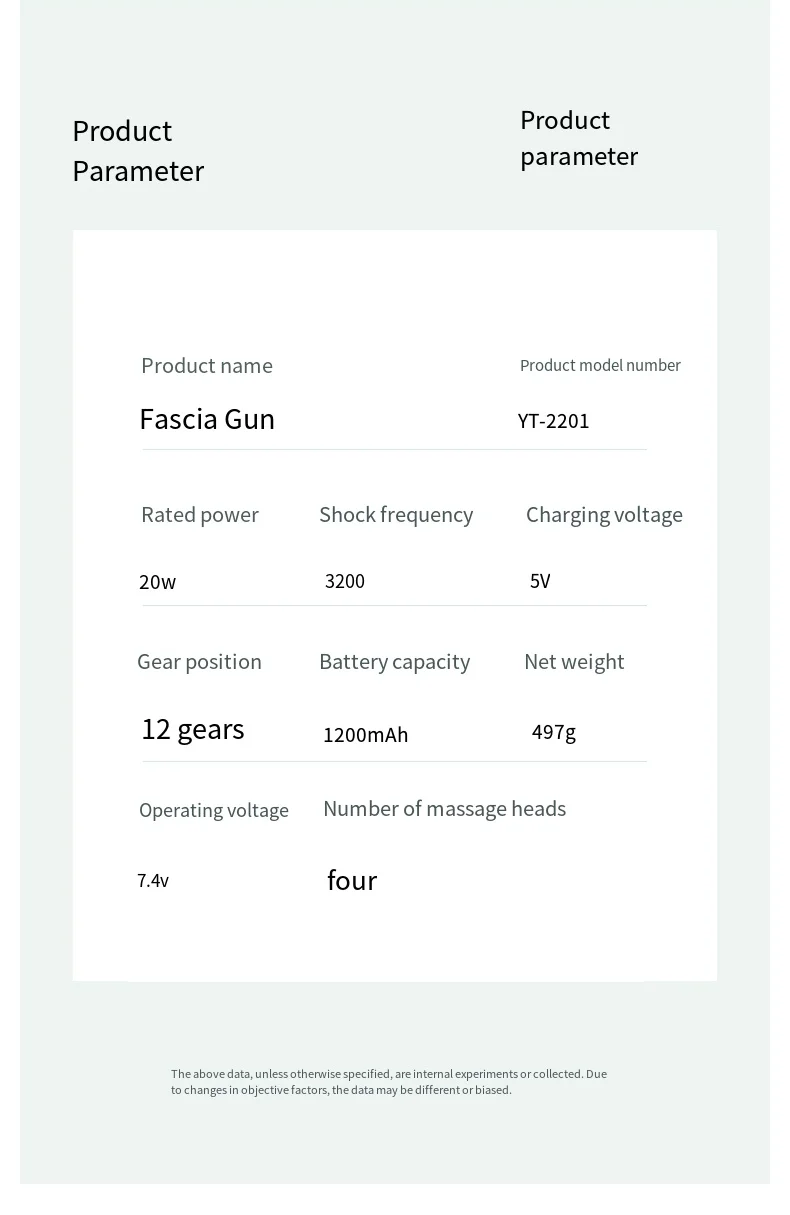Viewport: 790px width, 1215px height.
Task: Select the "Fascia Gun" product name text
Action: tap(207, 419)
